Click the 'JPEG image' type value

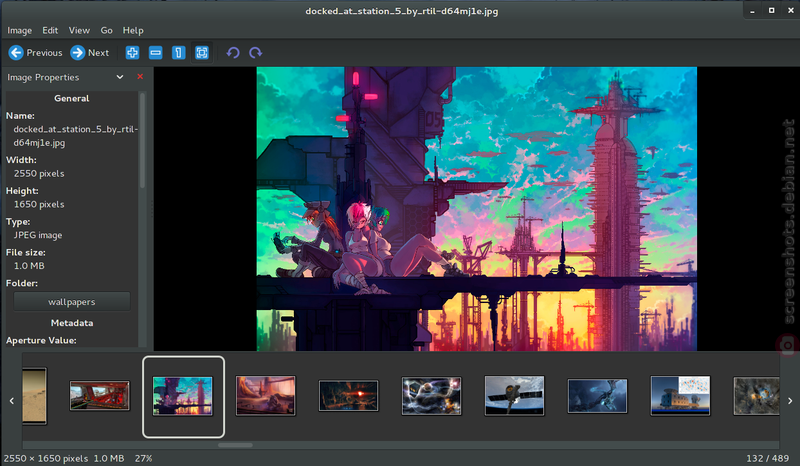pos(38,235)
